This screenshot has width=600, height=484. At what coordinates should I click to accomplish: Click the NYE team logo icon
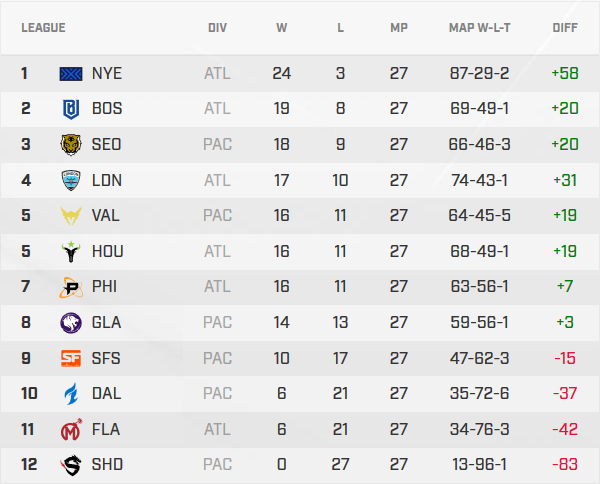72,73
